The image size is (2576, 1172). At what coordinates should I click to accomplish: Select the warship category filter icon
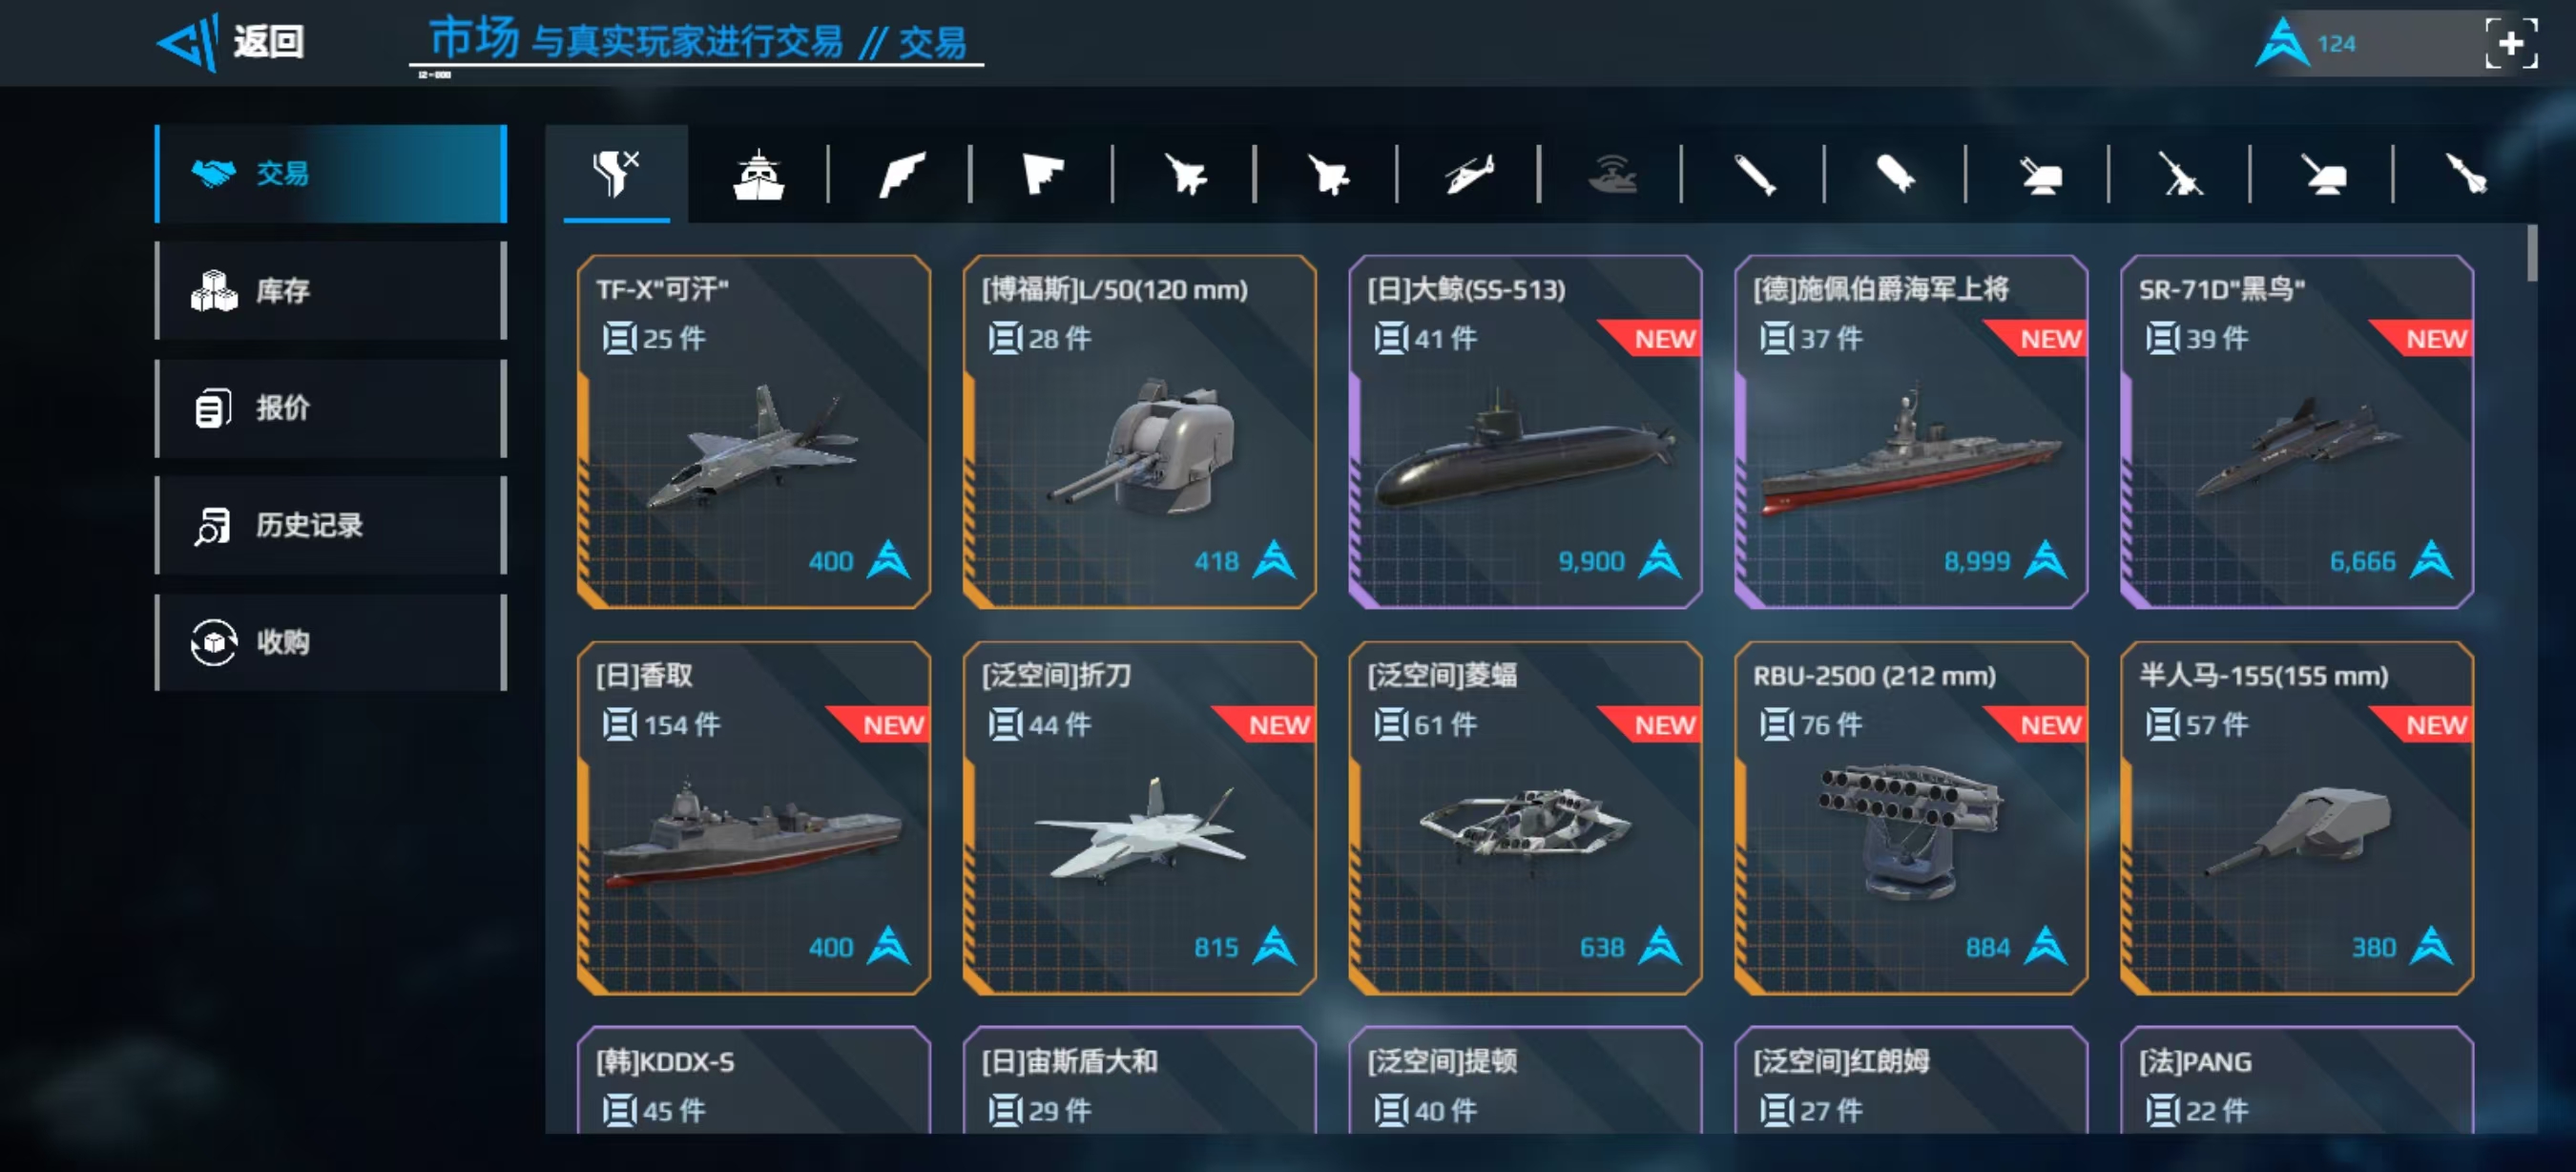click(758, 175)
